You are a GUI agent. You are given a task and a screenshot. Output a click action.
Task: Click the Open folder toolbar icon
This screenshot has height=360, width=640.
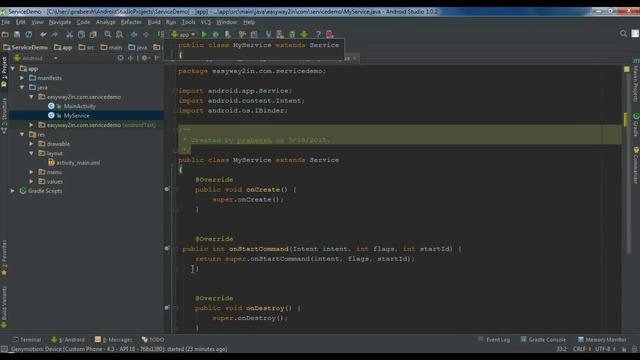(x=5, y=34)
